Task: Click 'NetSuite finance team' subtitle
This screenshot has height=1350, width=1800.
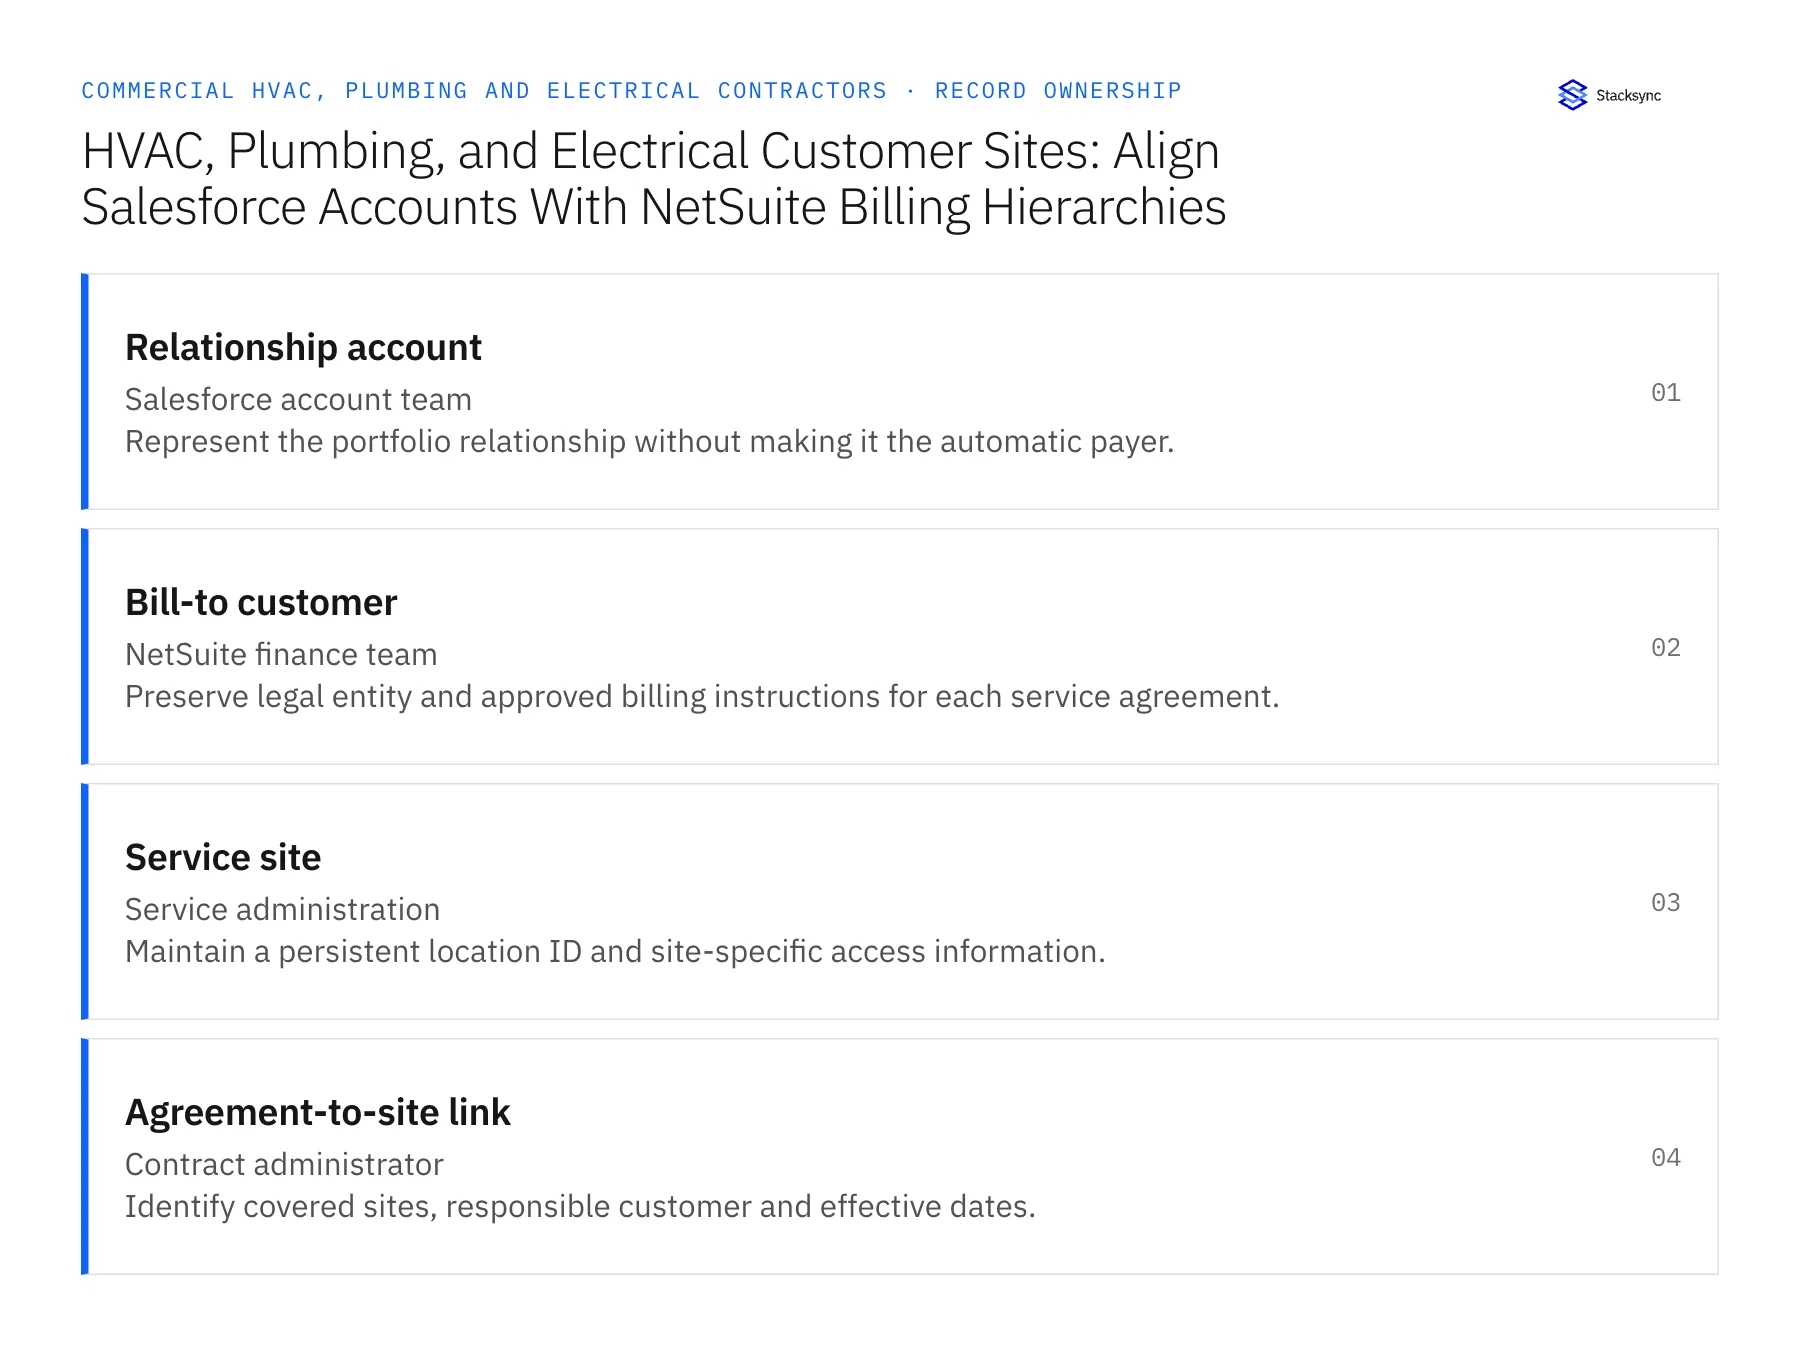Action: click(281, 654)
